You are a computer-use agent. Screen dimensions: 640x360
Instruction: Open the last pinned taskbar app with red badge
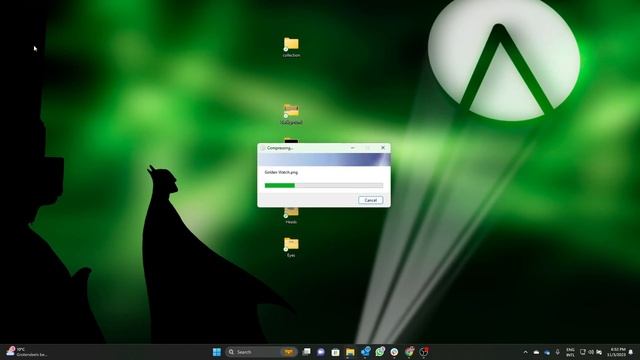click(424, 351)
